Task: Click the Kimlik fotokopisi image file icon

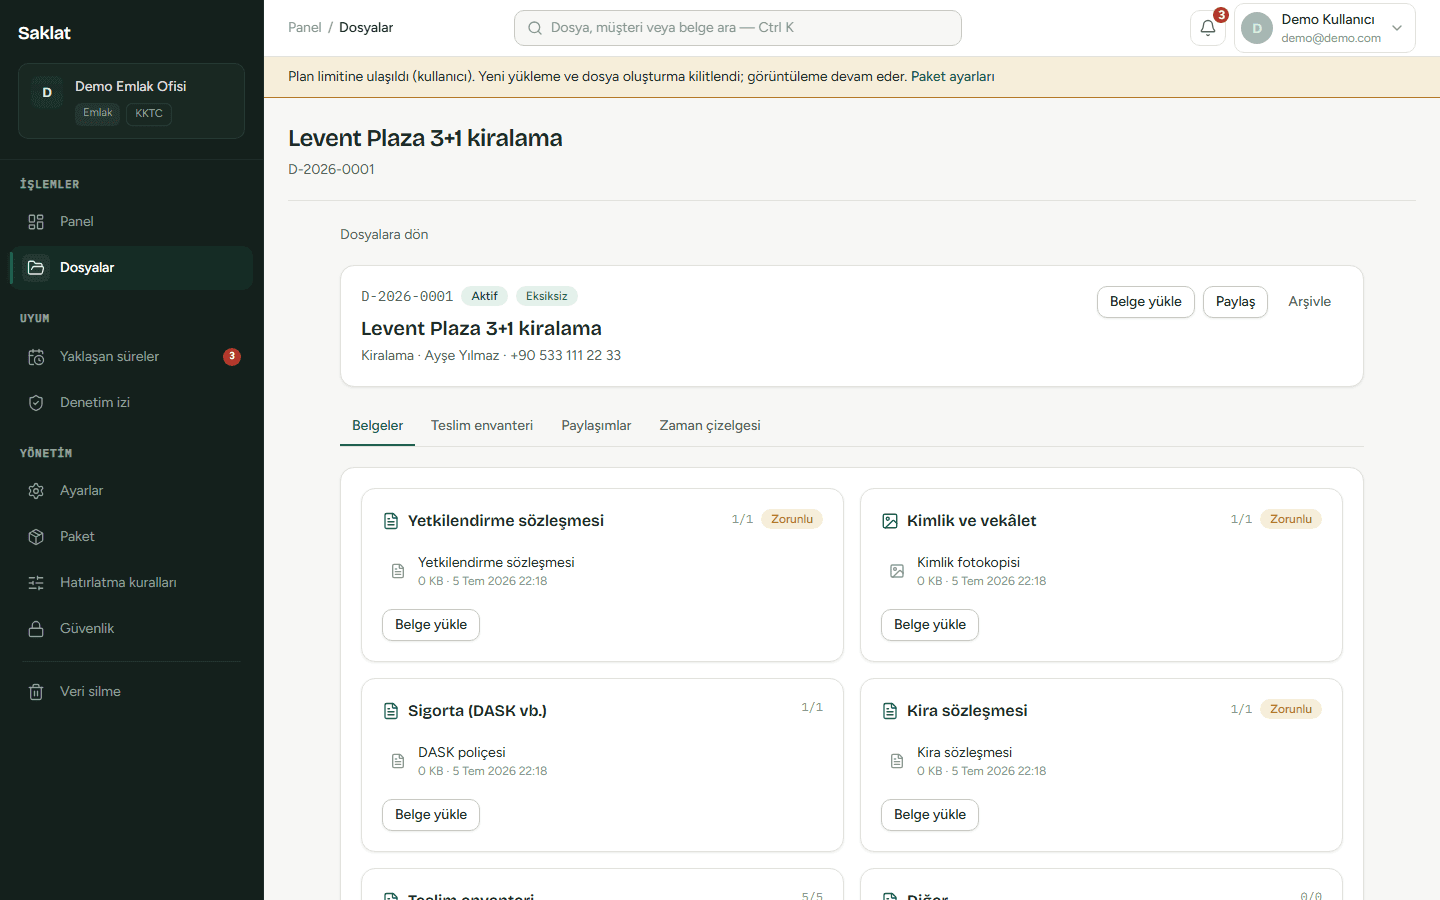Action: pos(897,571)
